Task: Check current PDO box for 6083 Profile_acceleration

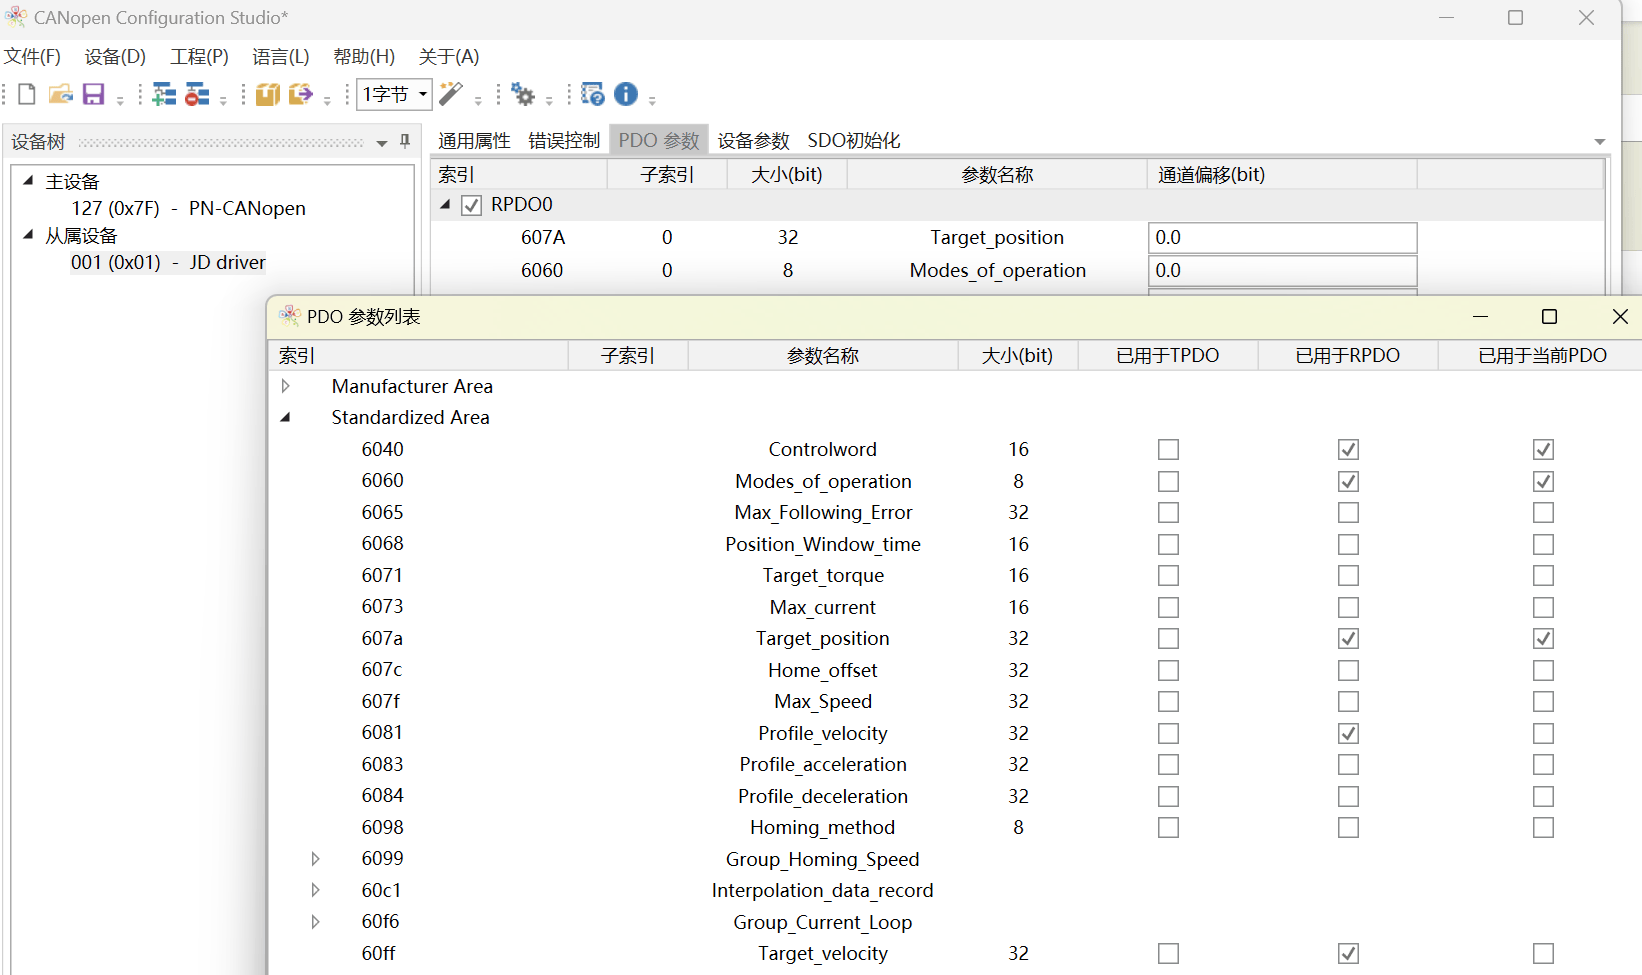Action: (x=1543, y=765)
